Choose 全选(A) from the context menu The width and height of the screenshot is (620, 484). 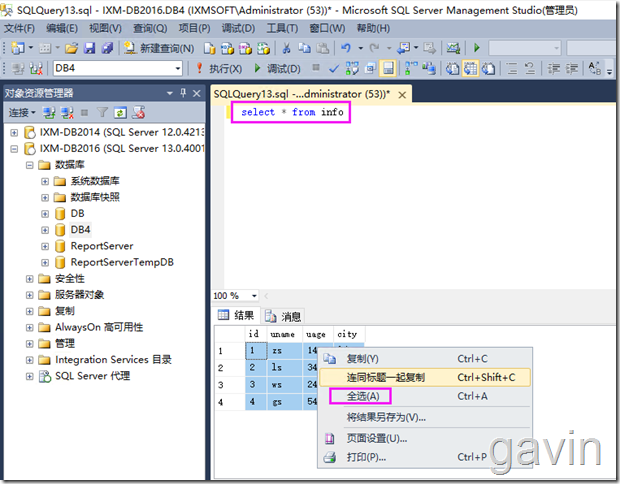(x=425, y=396)
